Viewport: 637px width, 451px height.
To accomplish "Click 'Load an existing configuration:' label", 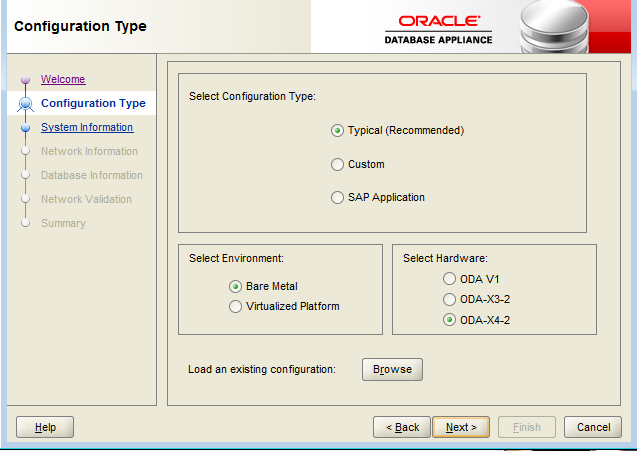I will pos(262,369).
